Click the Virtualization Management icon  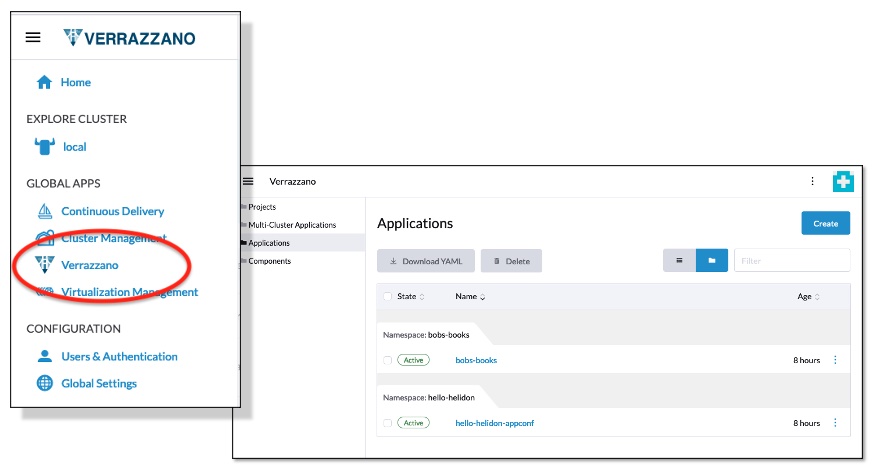click(45, 292)
